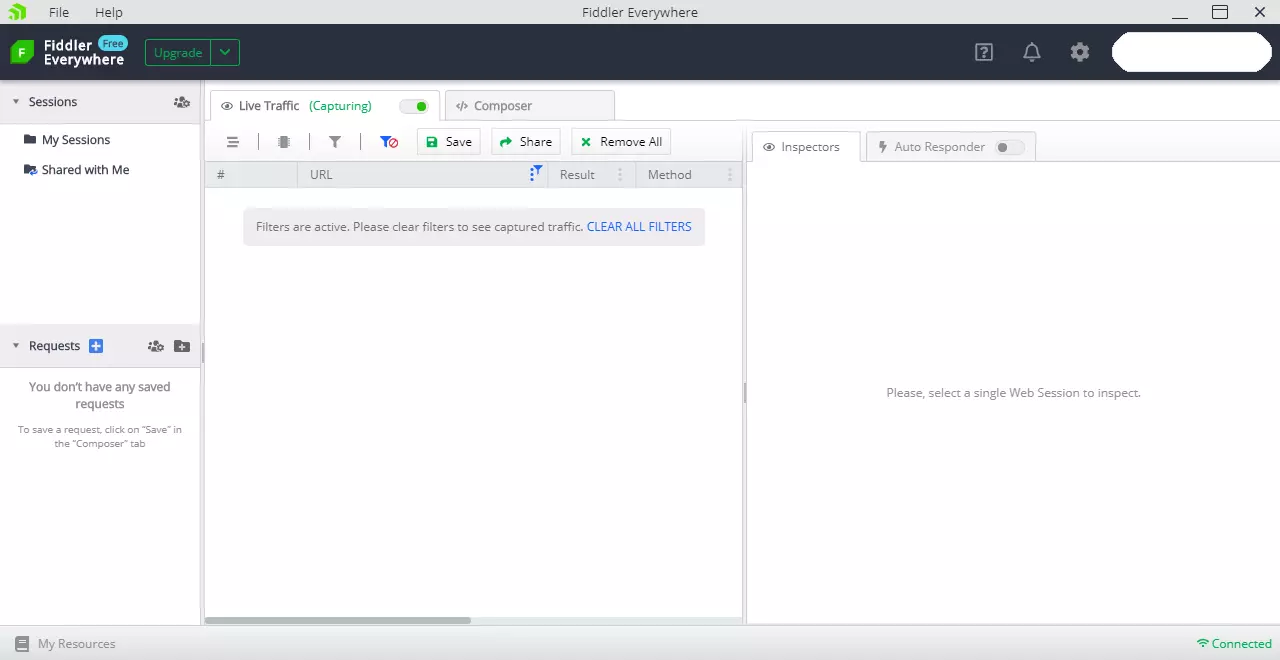The width and height of the screenshot is (1280, 660).
Task: Click the Save button
Action: coord(449,142)
